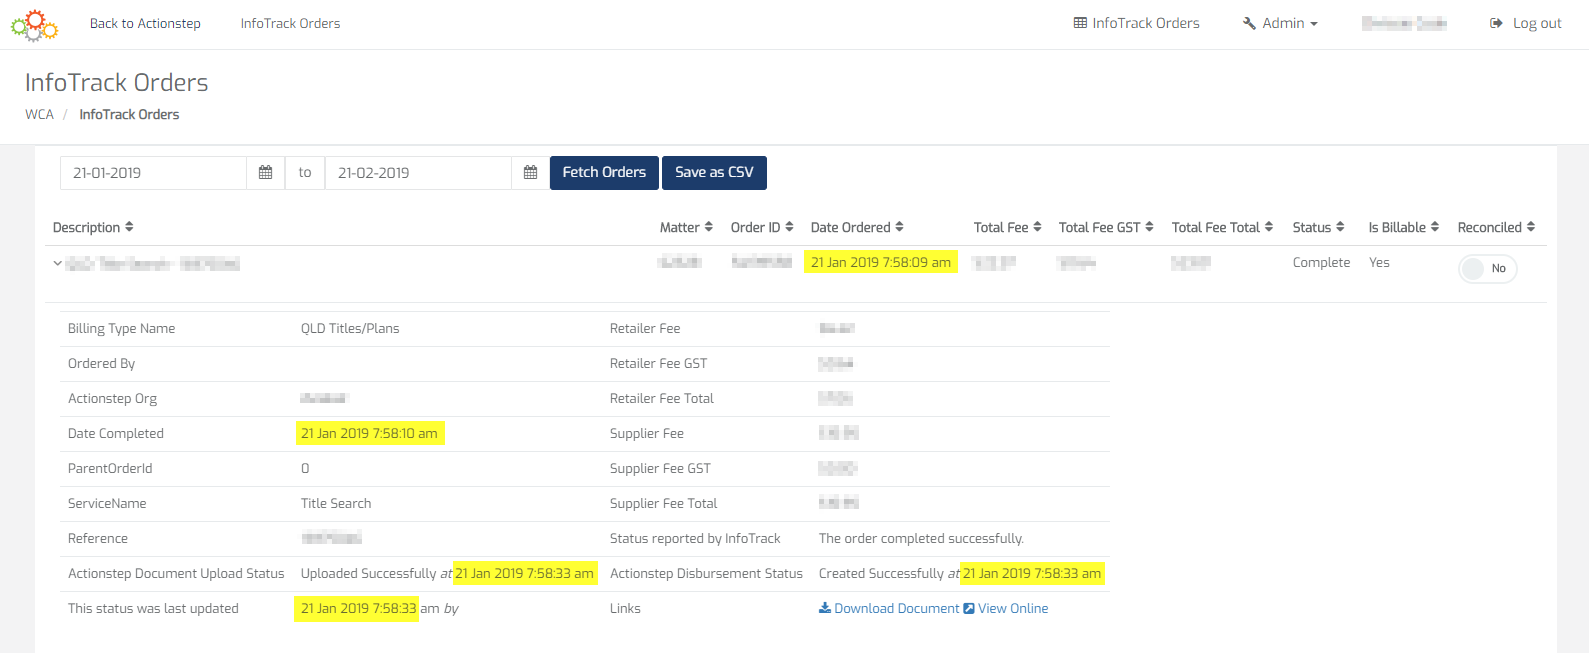Click the Billing Type Name label

(121, 328)
